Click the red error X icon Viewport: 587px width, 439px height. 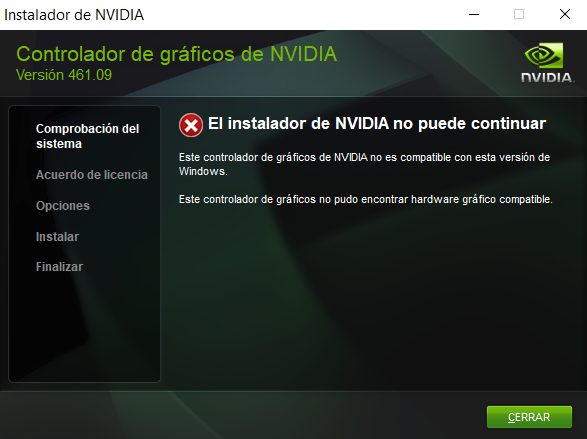tap(191, 125)
